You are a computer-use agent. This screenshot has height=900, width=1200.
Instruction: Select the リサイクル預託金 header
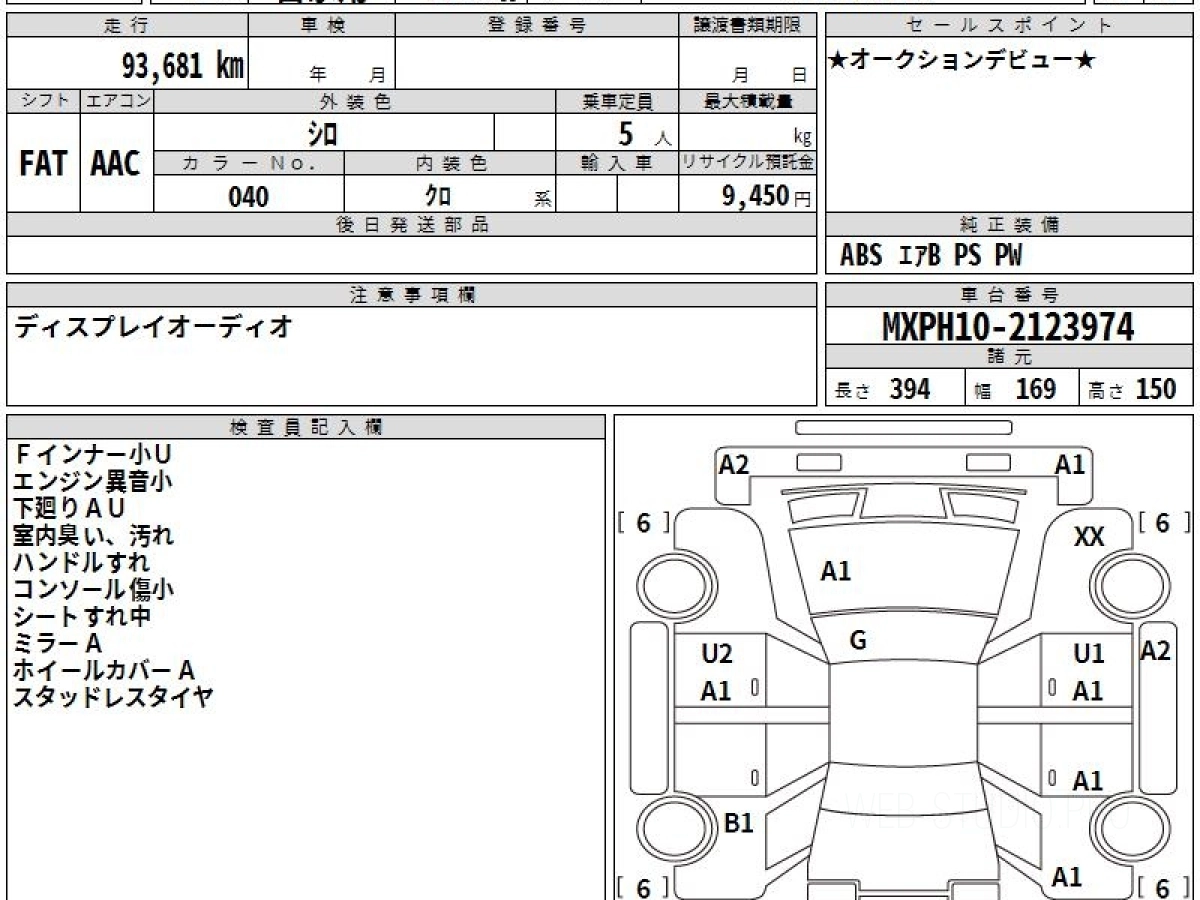[x=747, y=162]
